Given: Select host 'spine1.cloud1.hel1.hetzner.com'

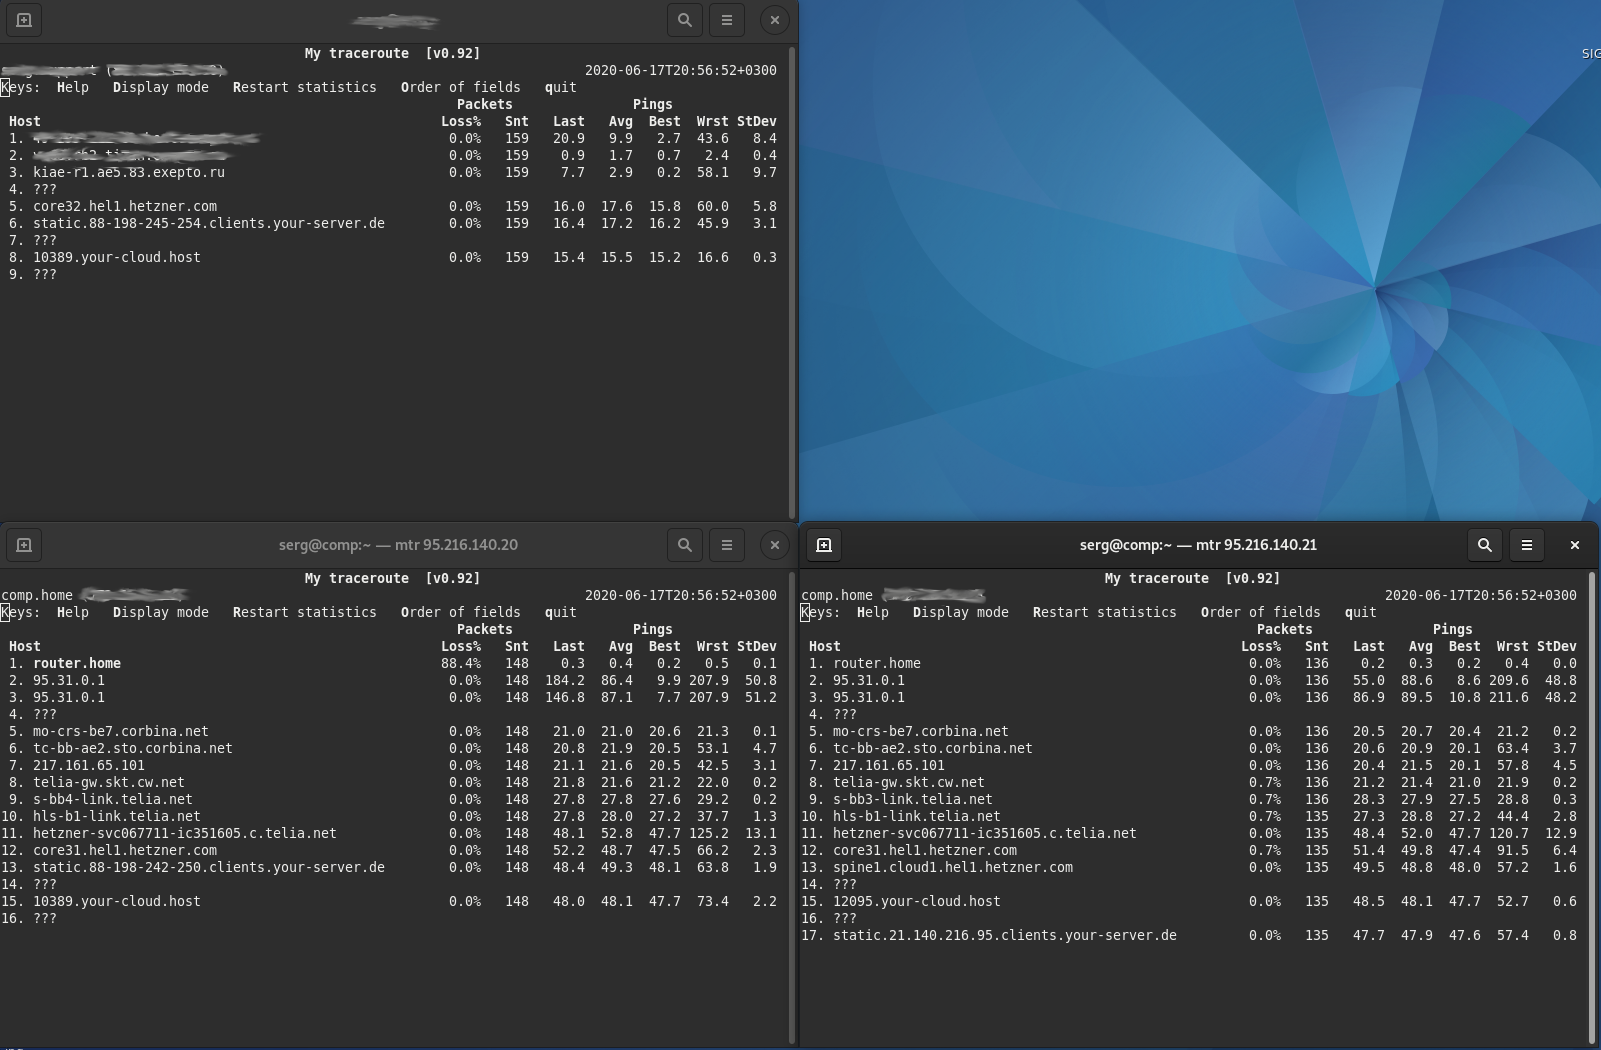Looking at the screenshot, I should pos(953,867).
